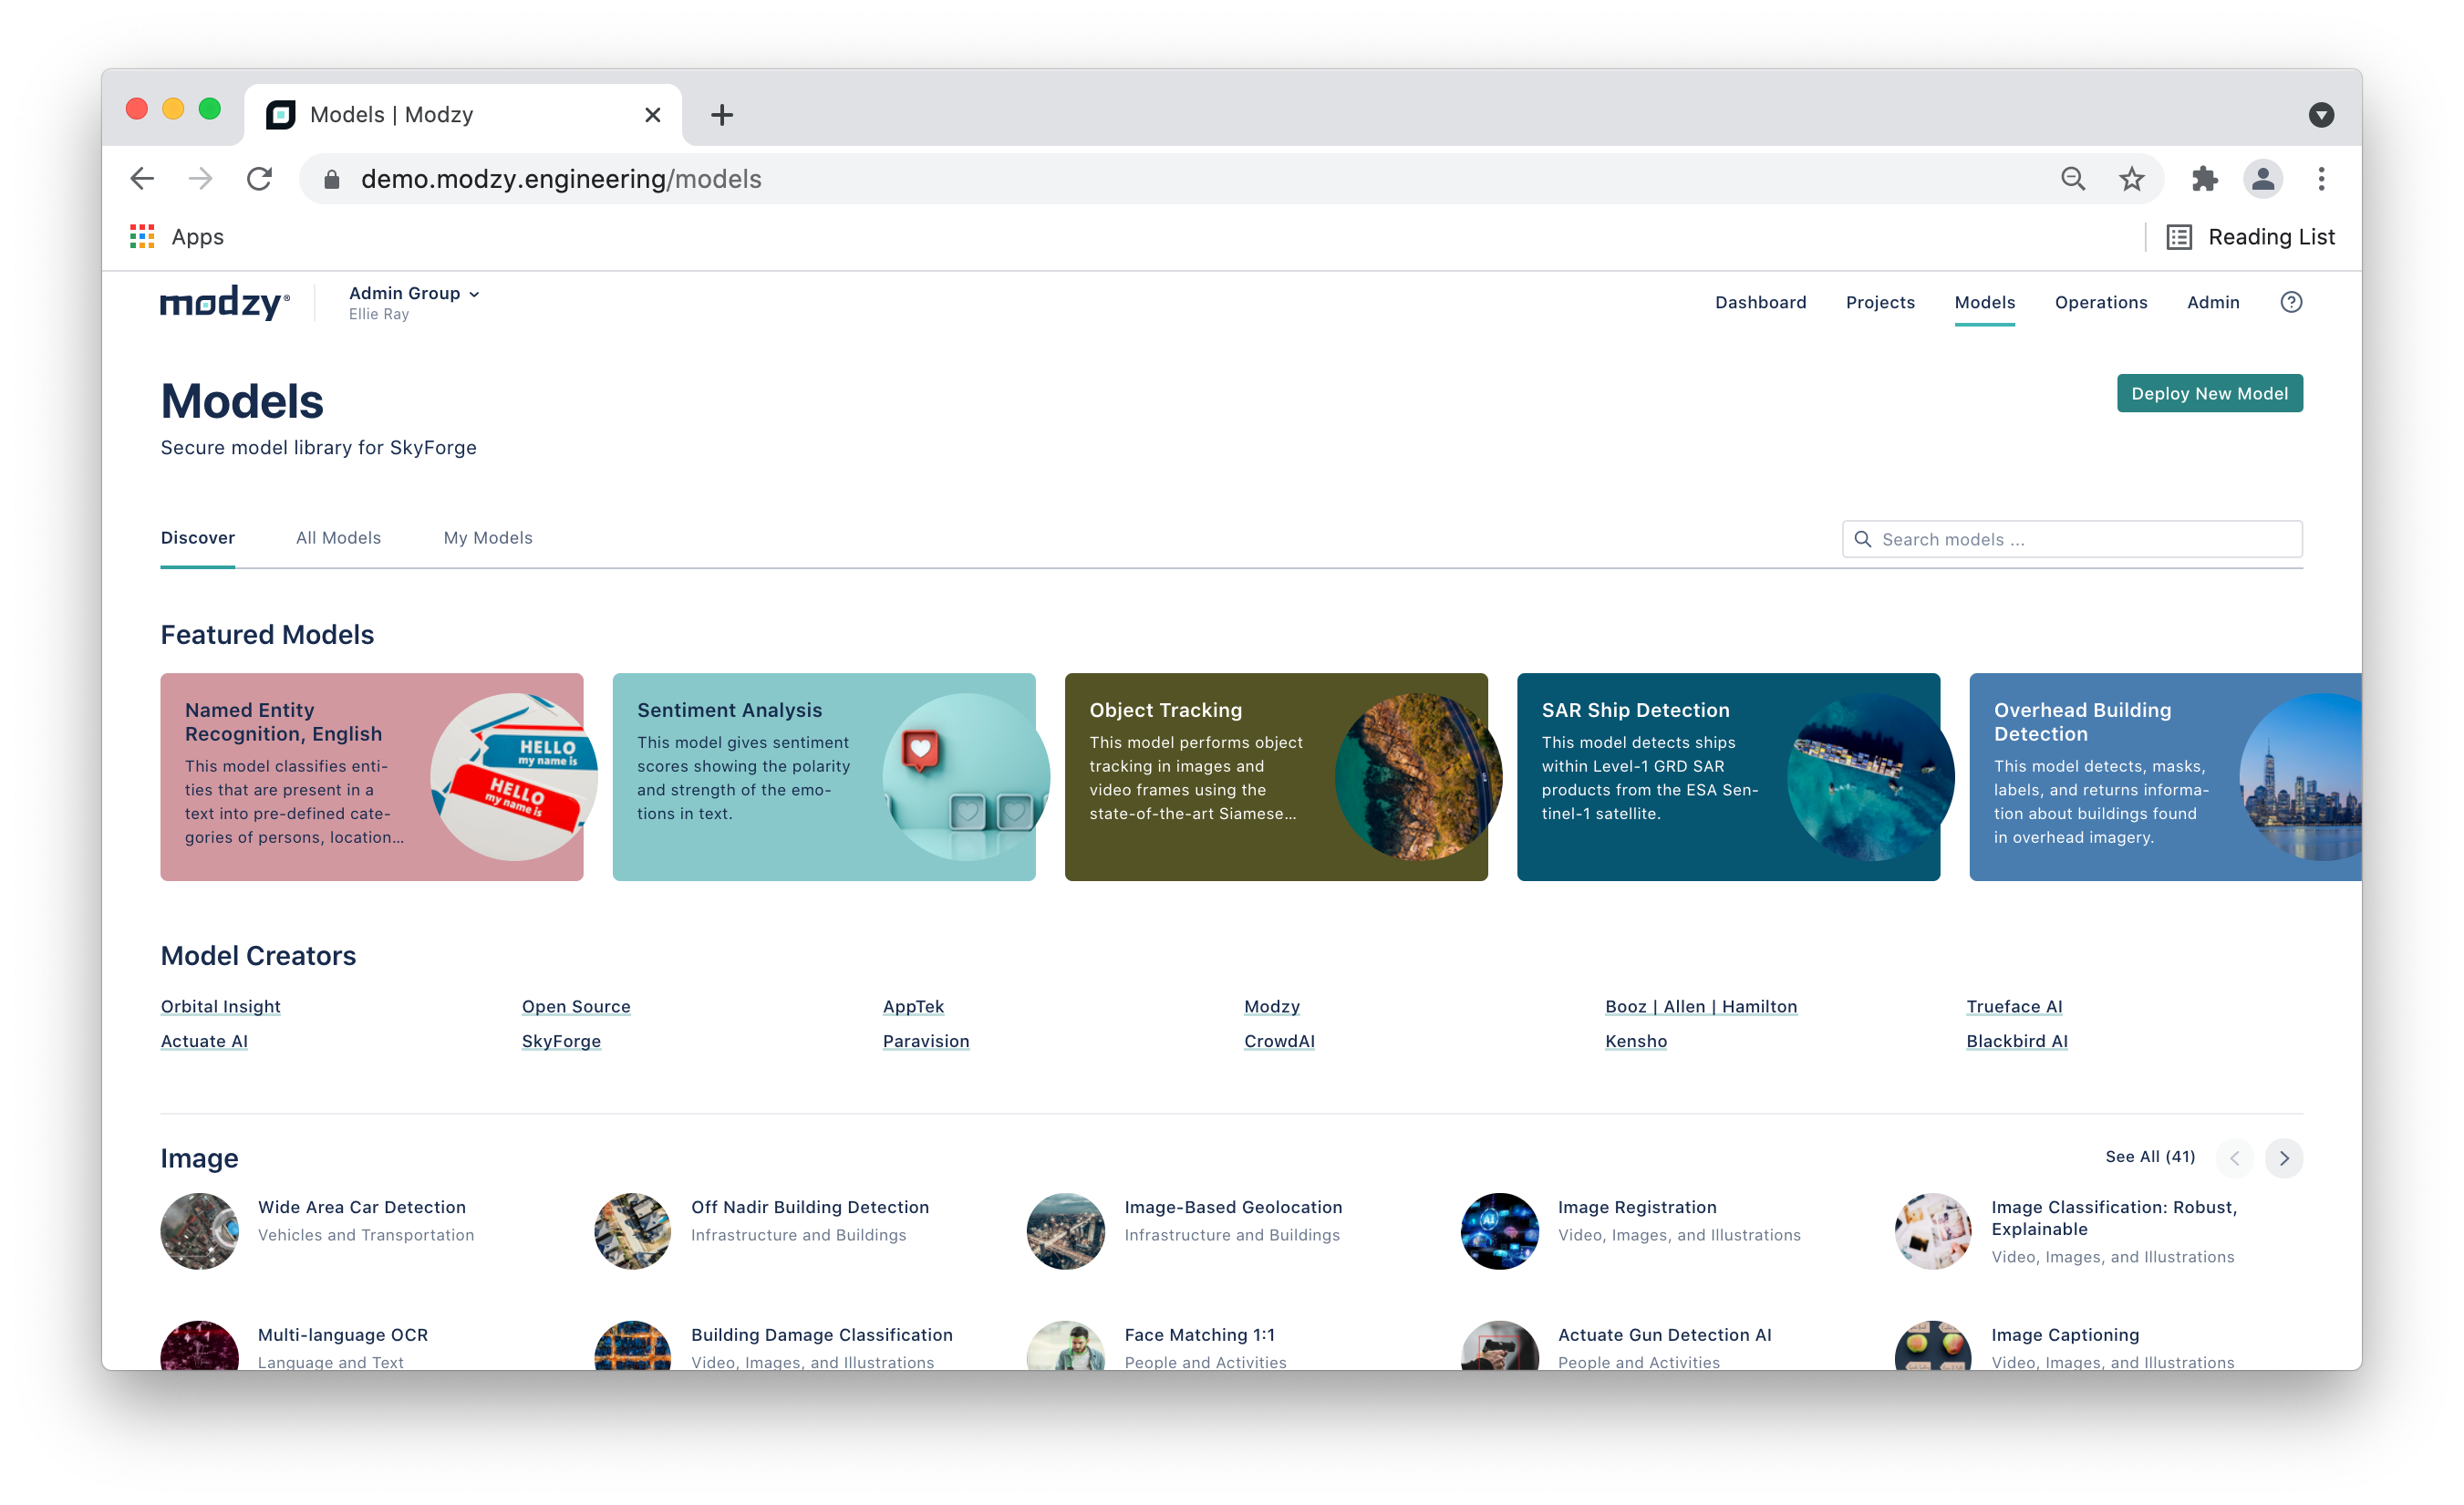Open the Operations navigation item
This screenshot has width=2464, height=1505.
click(2100, 302)
